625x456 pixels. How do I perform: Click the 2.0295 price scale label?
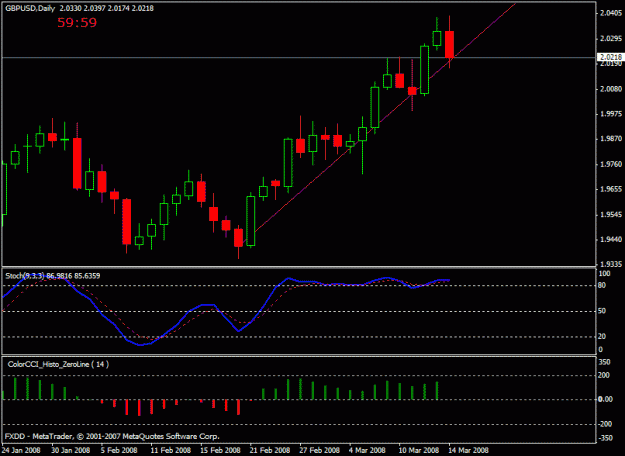611,39
